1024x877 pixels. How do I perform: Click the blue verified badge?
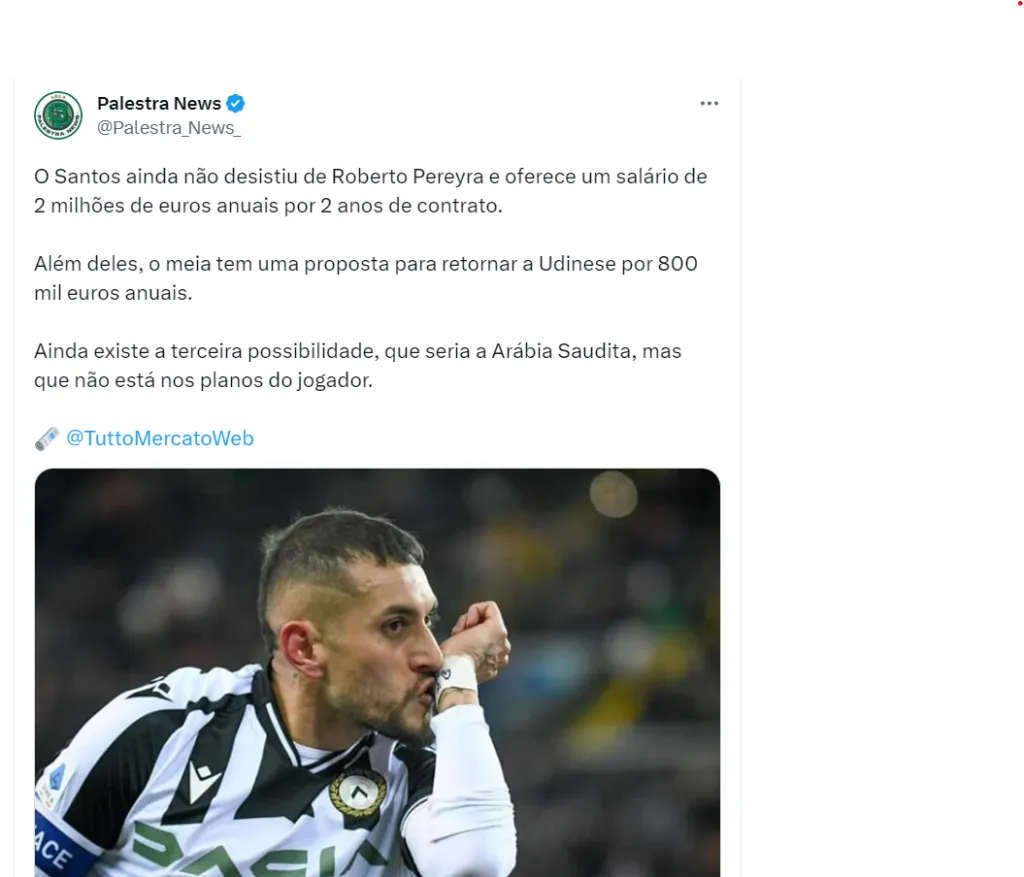(x=236, y=103)
